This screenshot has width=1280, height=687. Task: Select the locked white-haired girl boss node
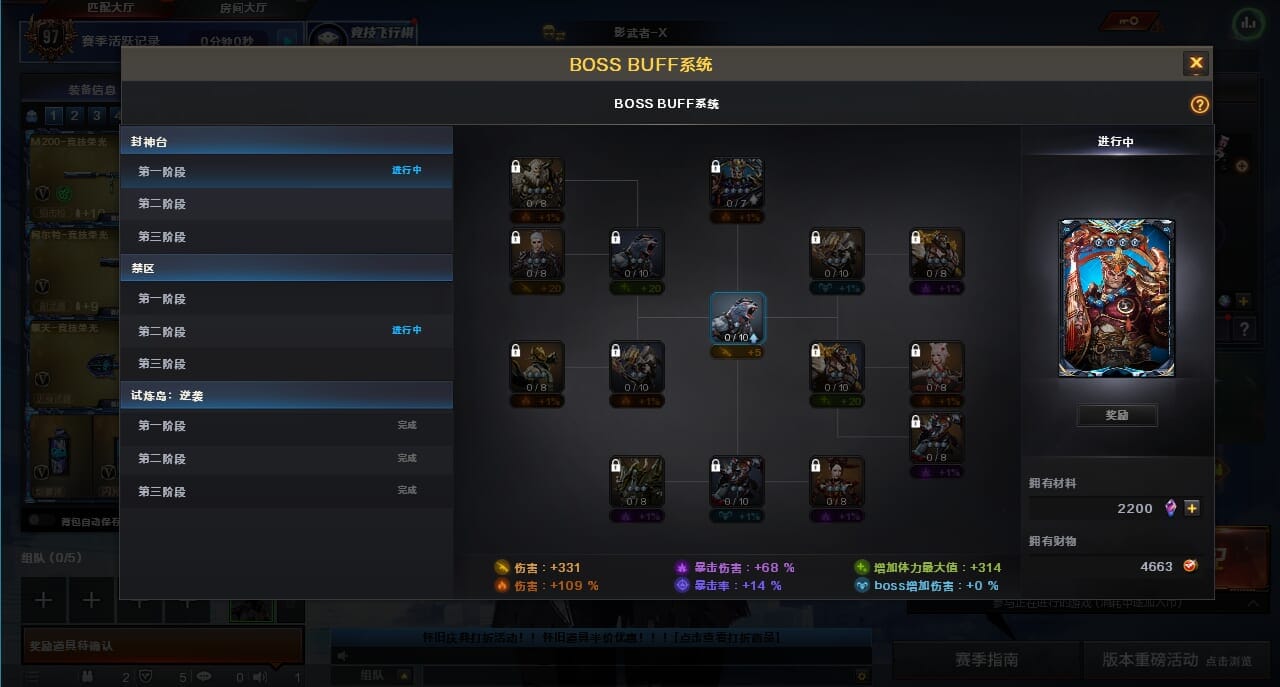coord(937,367)
